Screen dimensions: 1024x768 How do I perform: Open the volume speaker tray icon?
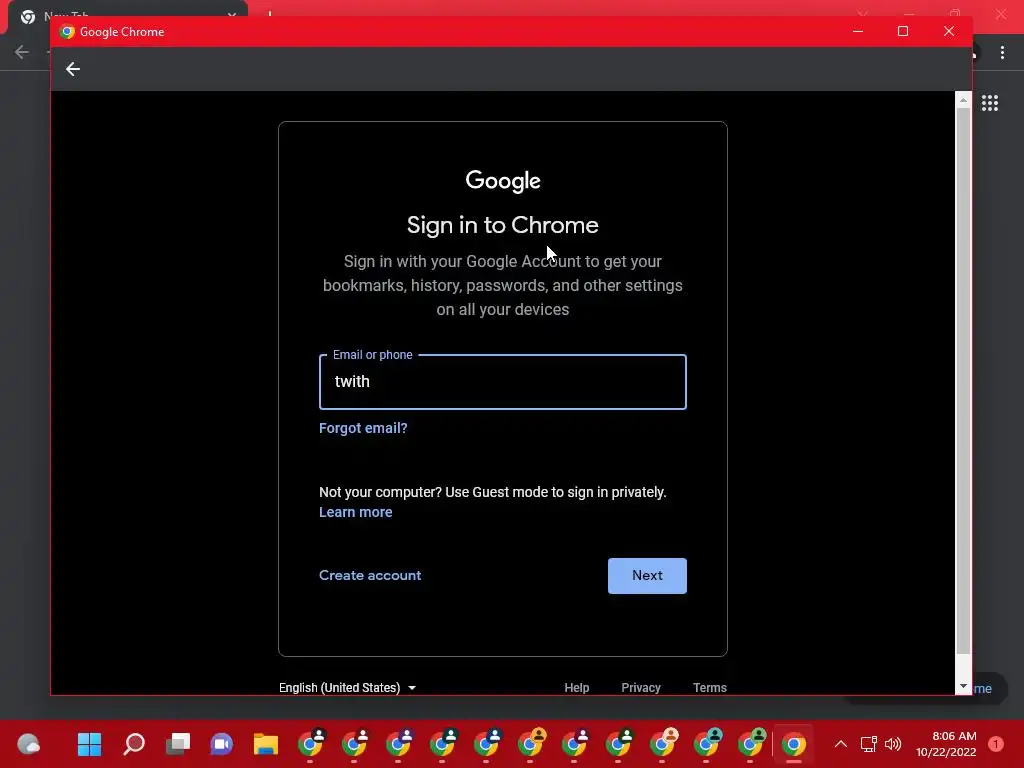pos(893,744)
